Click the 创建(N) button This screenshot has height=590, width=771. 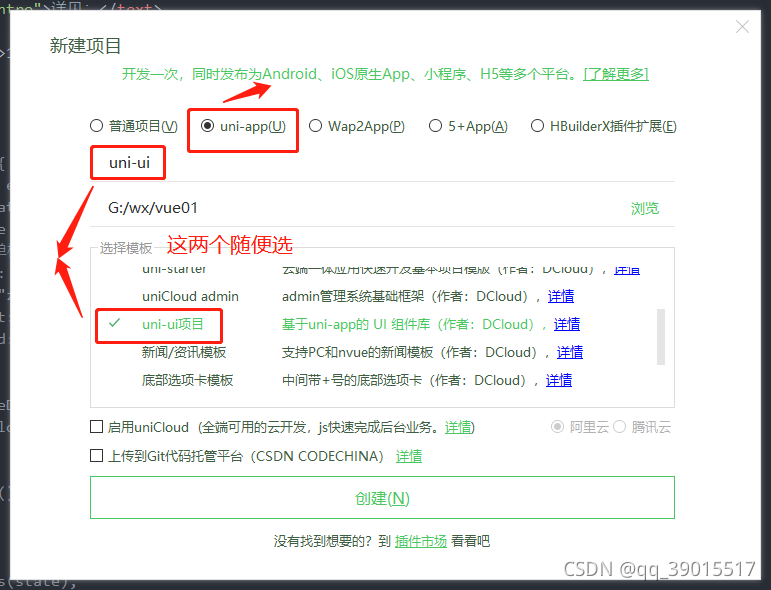(x=382, y=498)
